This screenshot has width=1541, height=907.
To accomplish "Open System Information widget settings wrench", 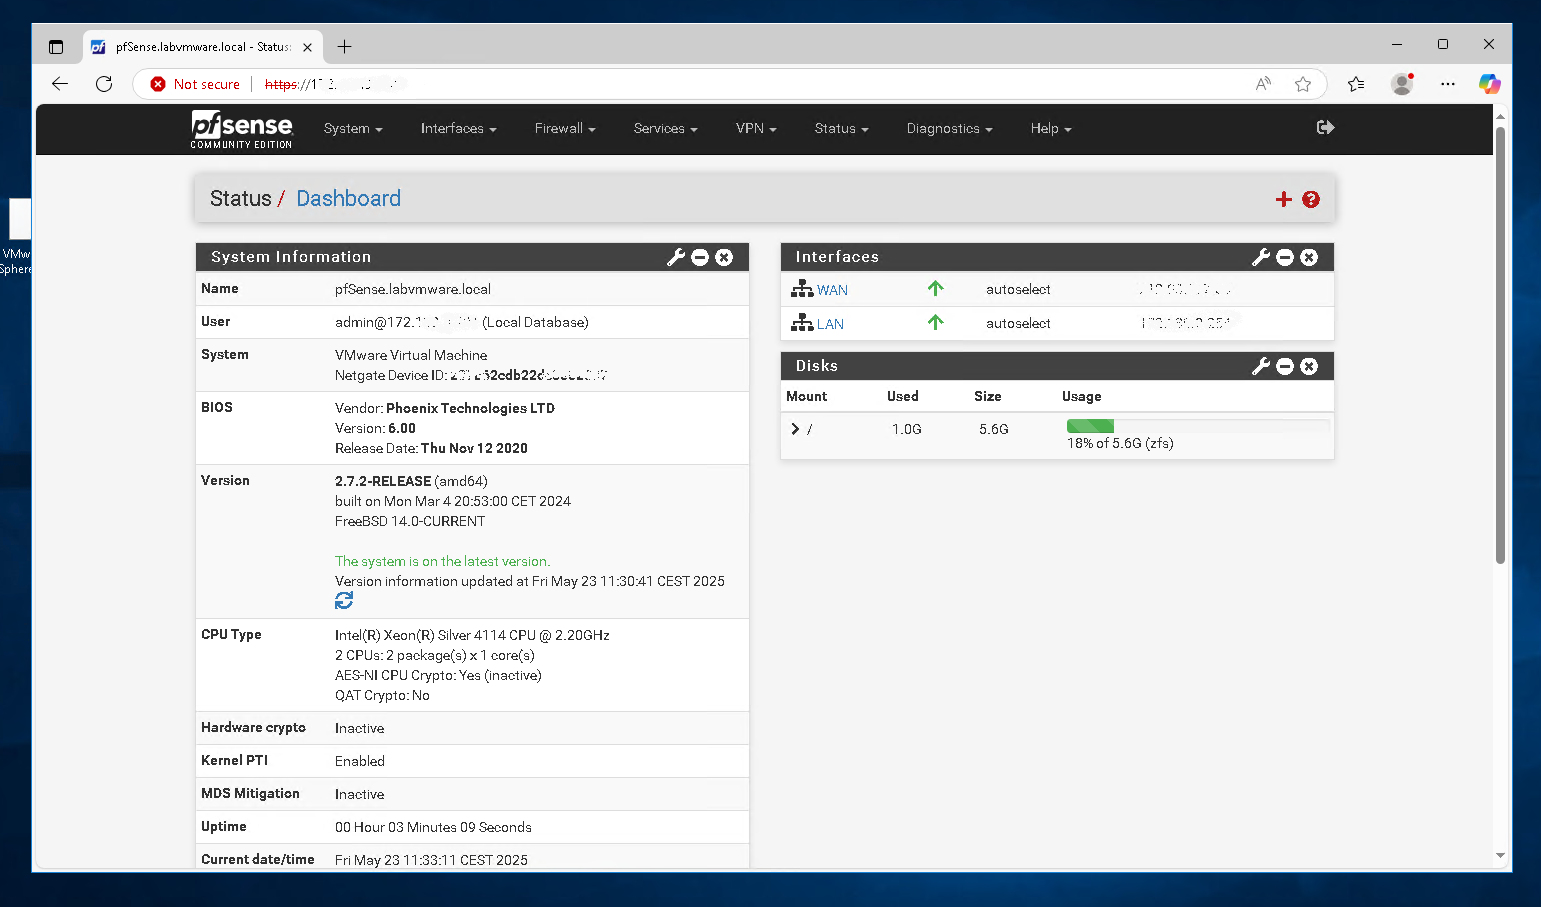I will click(676, 257).
